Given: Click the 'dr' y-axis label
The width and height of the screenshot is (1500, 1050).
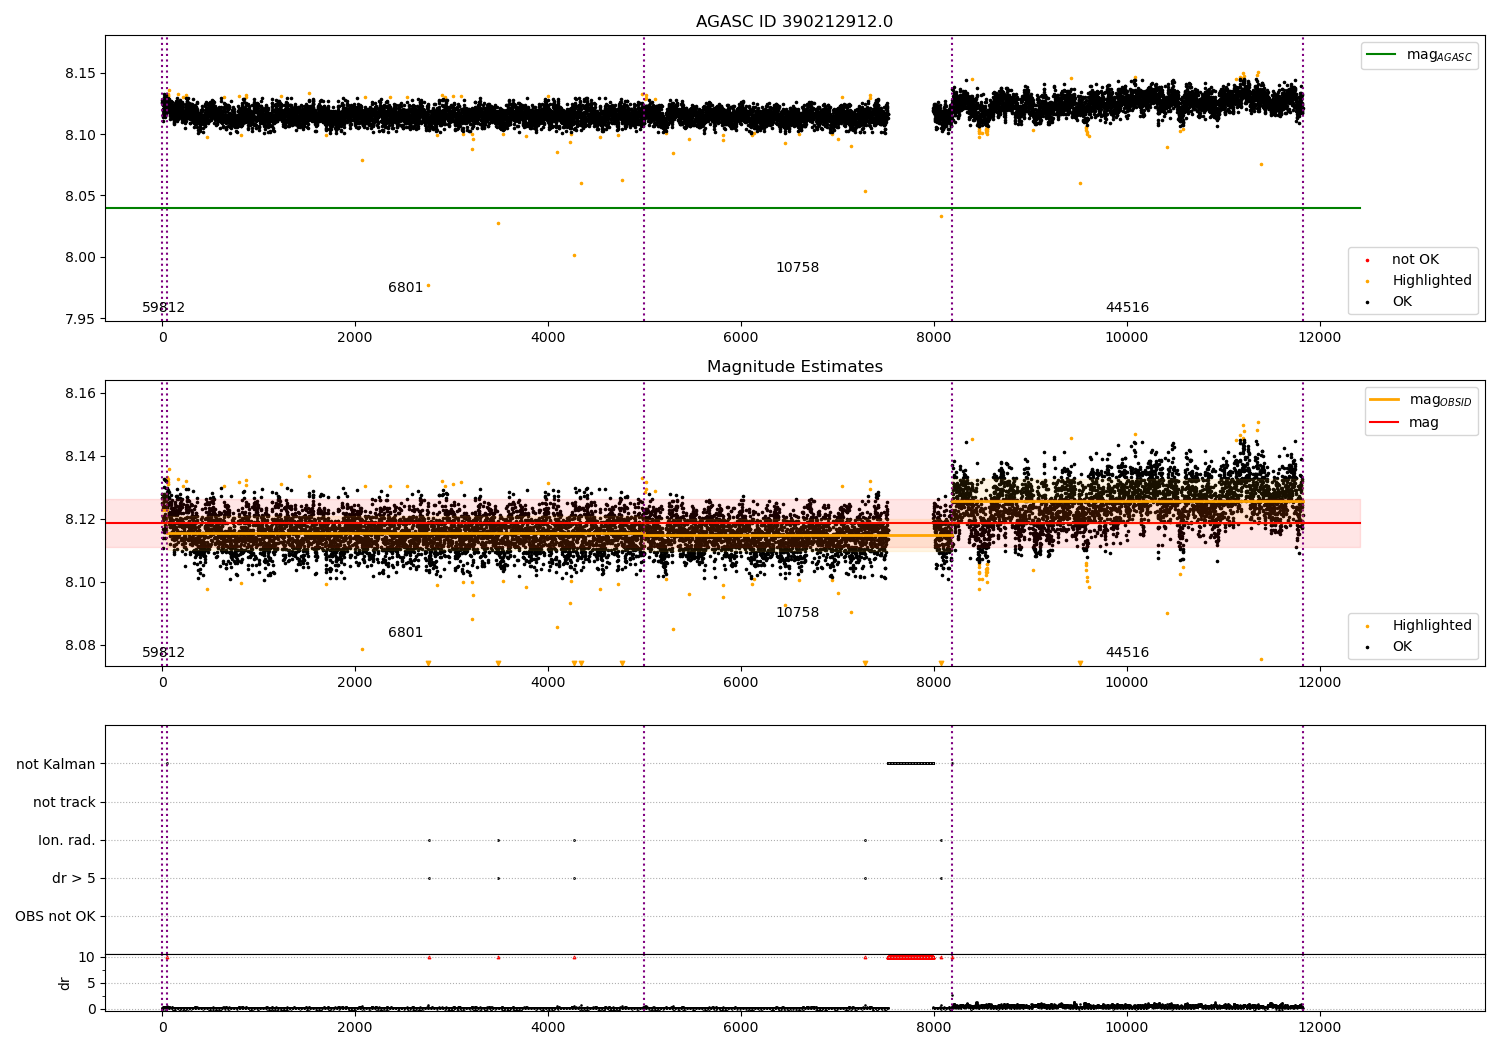Looking at the screenshot, I should click(65, 983).
